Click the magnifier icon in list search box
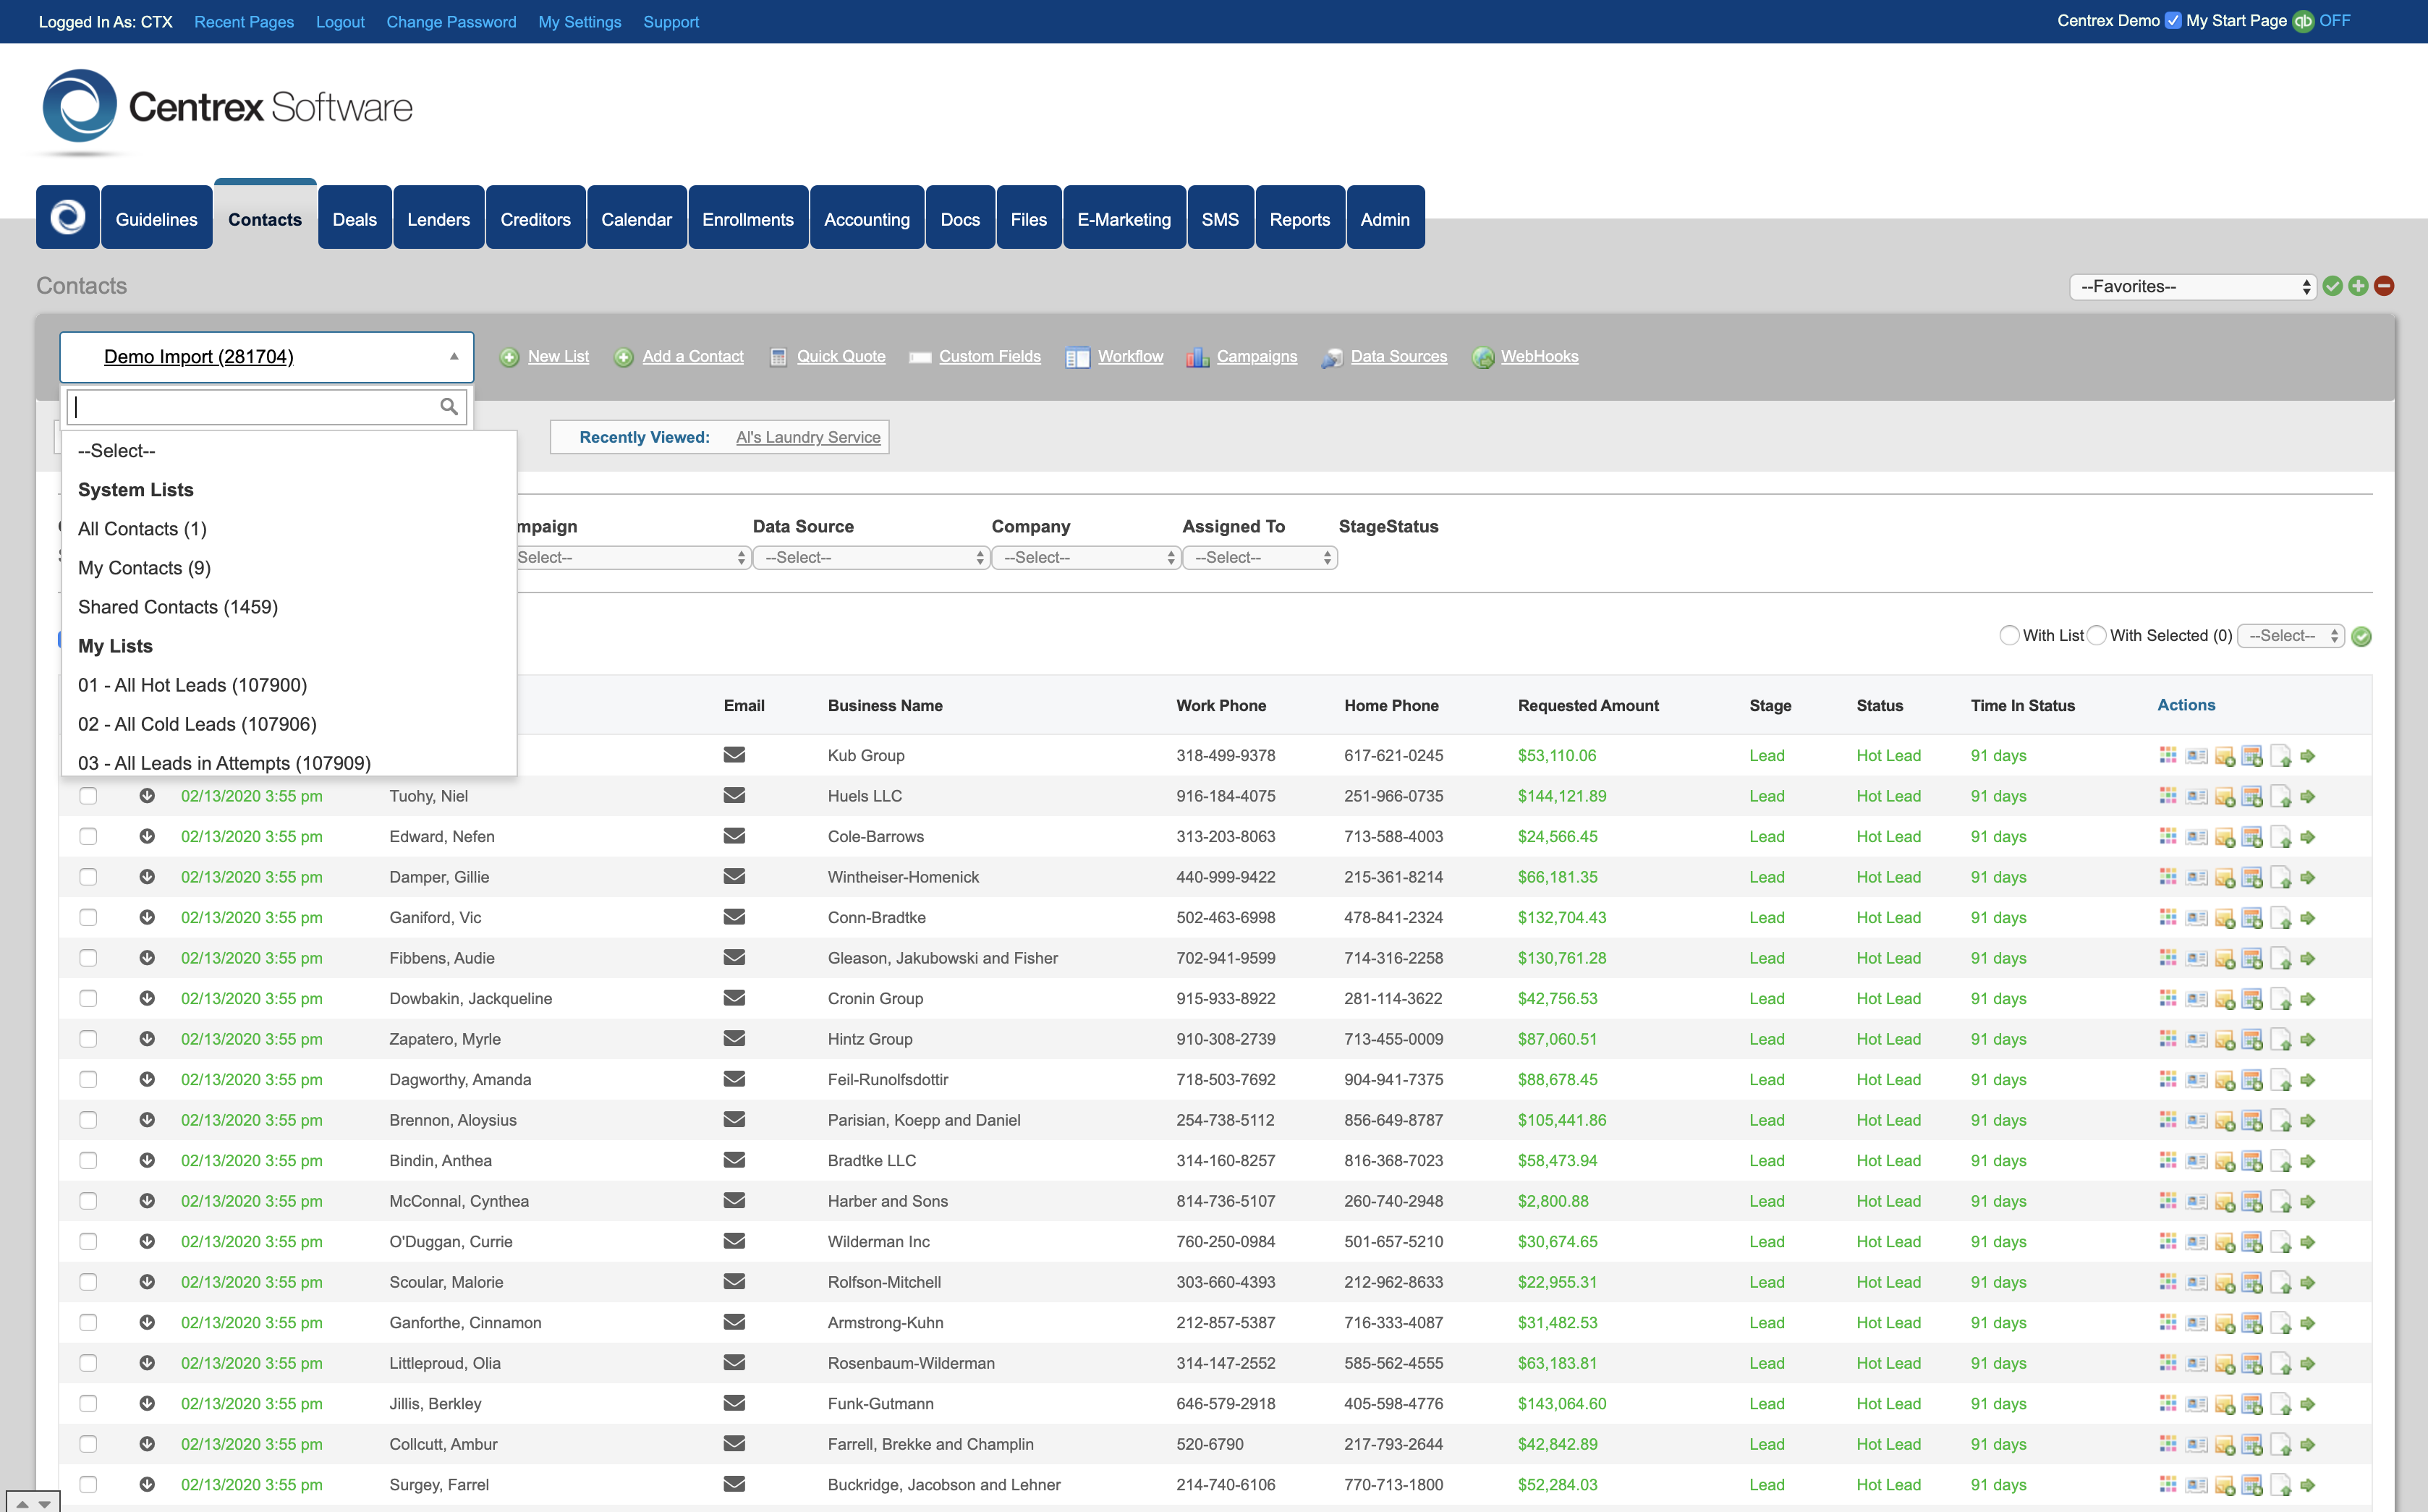Screen dimensions: 2428x1512 (449, 406)
